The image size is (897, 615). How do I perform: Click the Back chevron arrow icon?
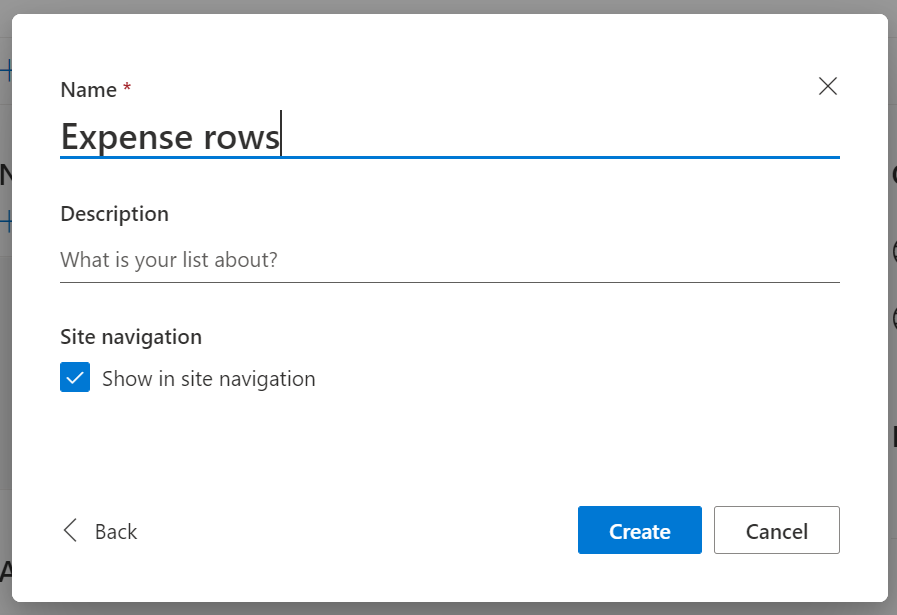point(70,530)
